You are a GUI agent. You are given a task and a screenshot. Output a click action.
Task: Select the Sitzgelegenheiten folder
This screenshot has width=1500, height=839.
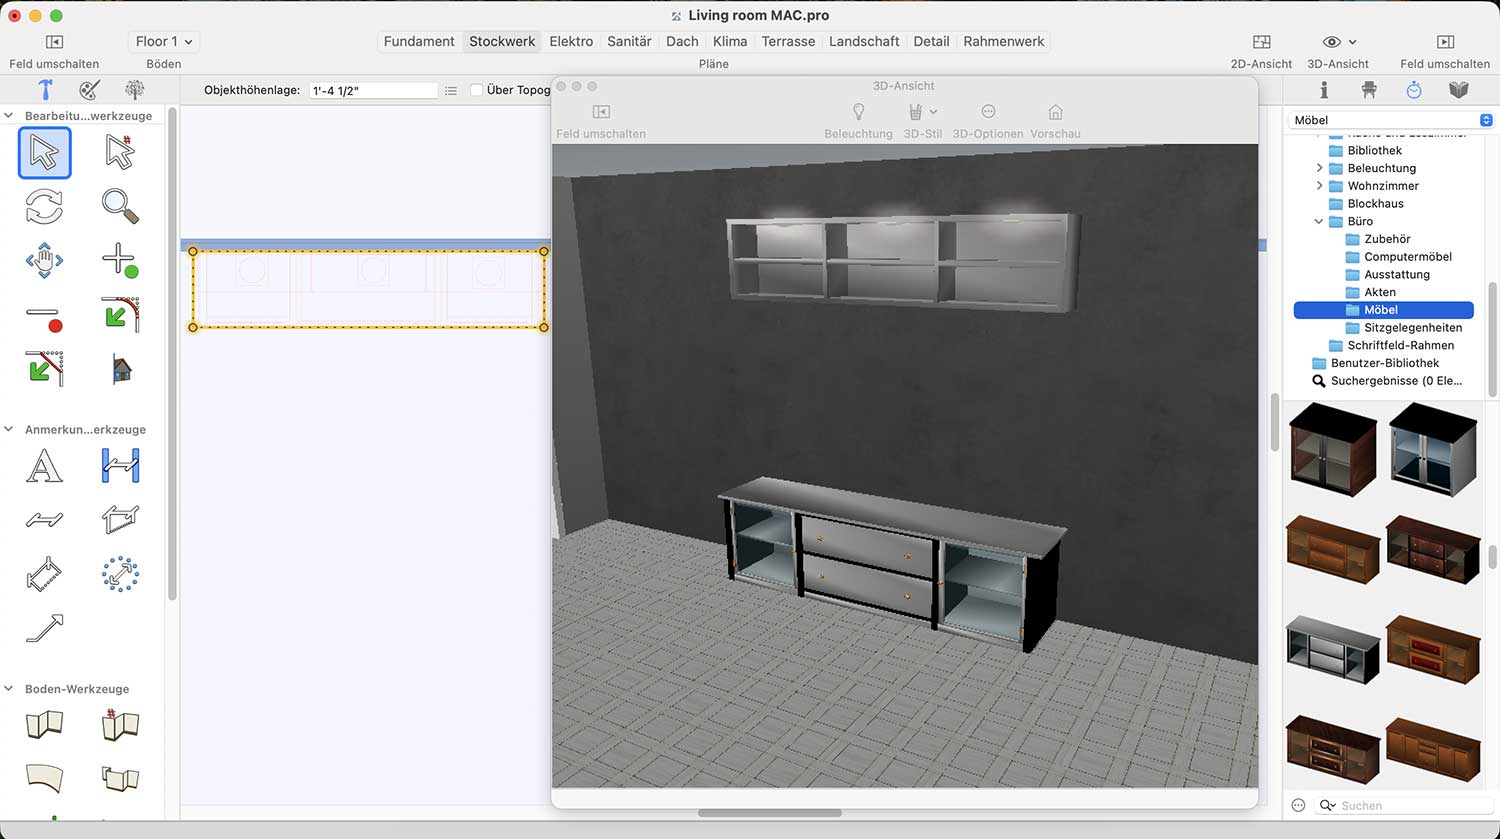pos(1412,328)
